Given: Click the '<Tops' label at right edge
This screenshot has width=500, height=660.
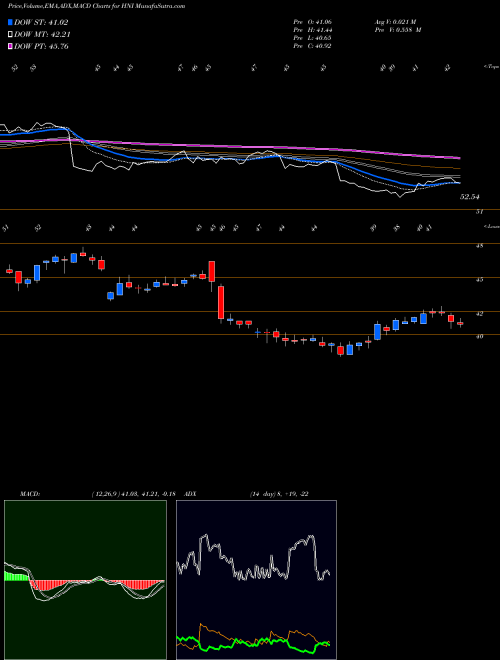Looking at the screenshot, I should click(491, 67).
